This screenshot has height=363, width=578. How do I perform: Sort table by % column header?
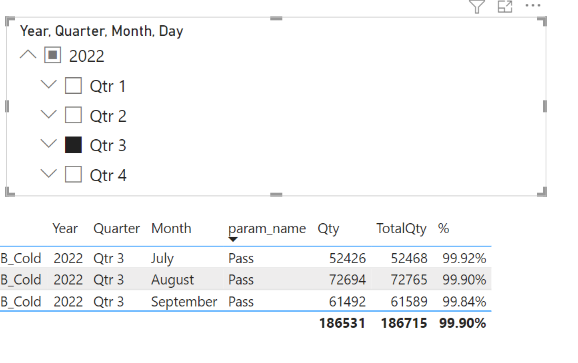443,228
